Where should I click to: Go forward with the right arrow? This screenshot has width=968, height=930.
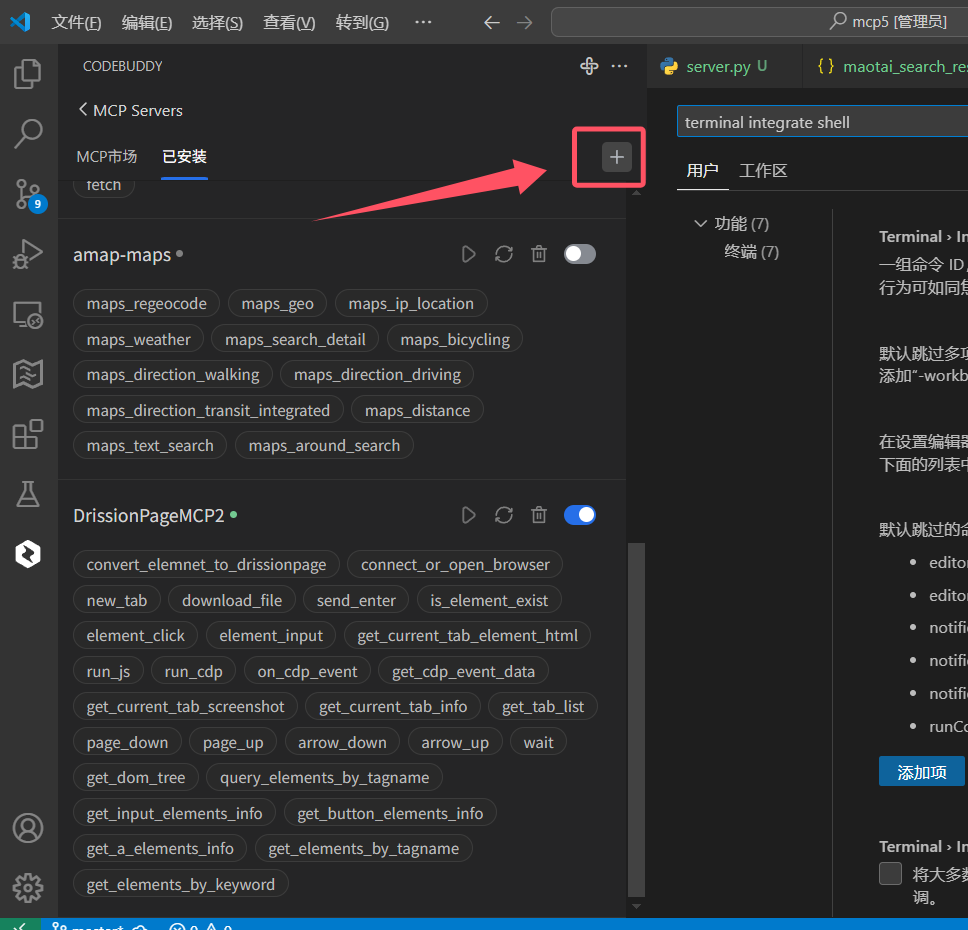point(525,23)
